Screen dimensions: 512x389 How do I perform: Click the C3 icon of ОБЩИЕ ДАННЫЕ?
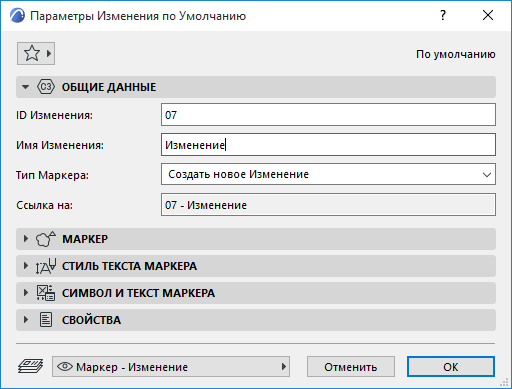(46, 87)
